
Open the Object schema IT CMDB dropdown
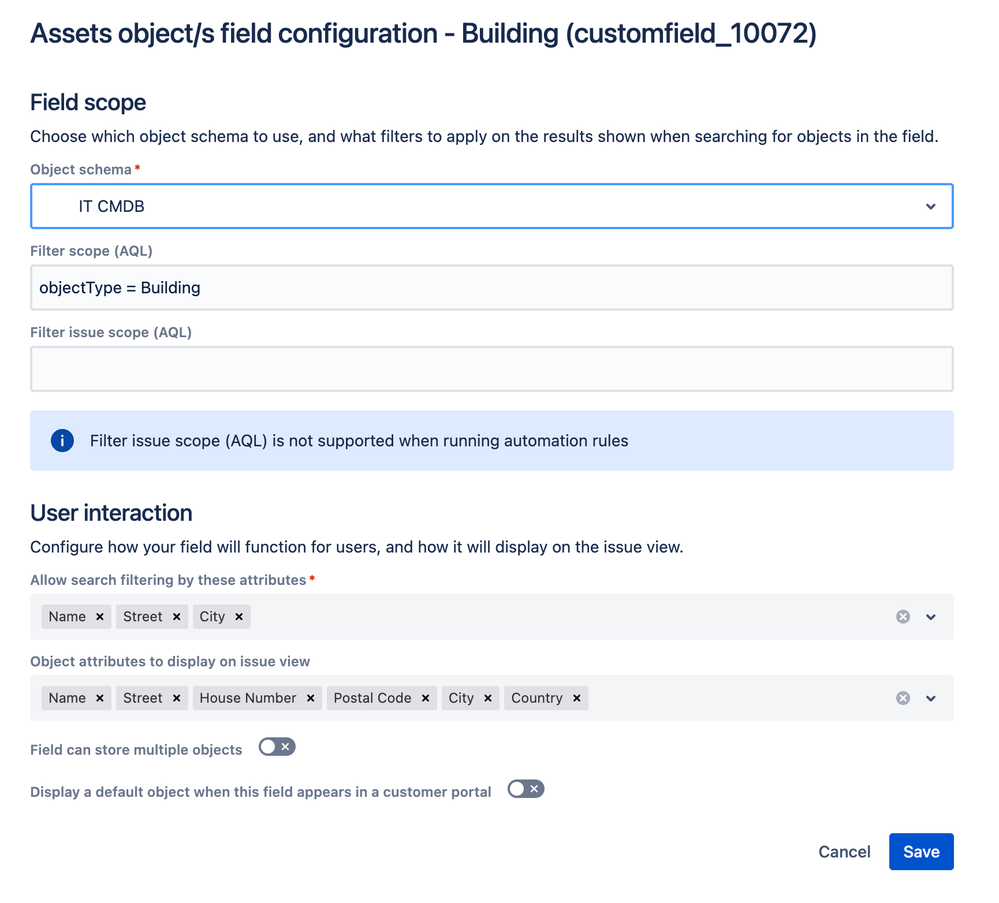tap(492, 206)
